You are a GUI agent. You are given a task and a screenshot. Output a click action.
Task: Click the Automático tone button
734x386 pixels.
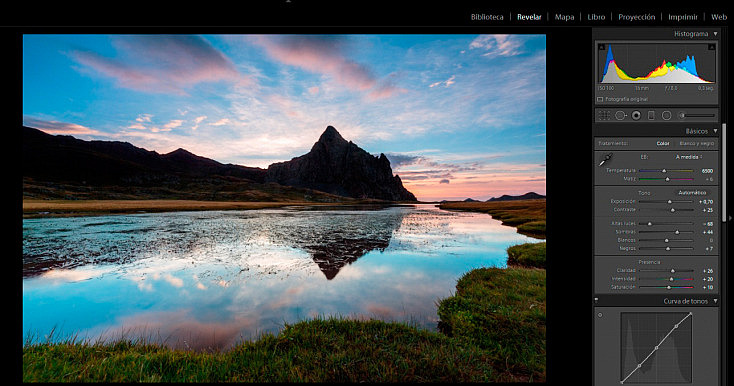(x=692, y=193)
